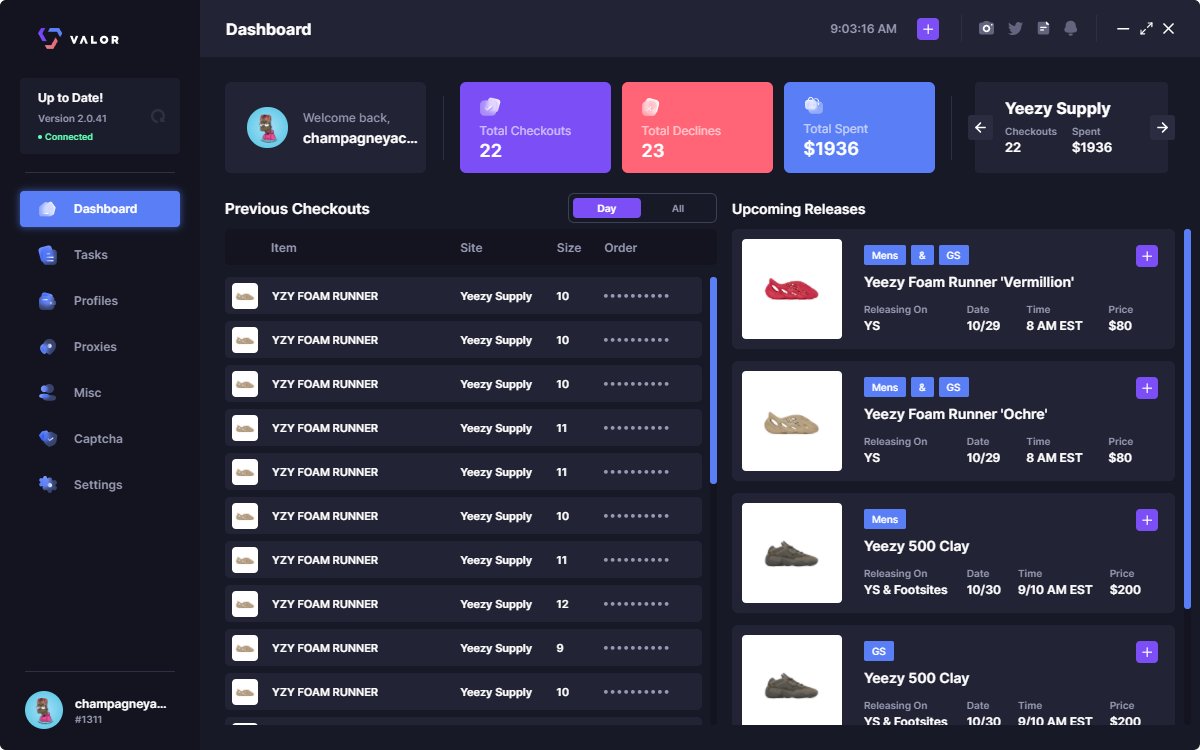Click the Mens Yeezy 500 Clay thumbnail

(x=792, y=553)
